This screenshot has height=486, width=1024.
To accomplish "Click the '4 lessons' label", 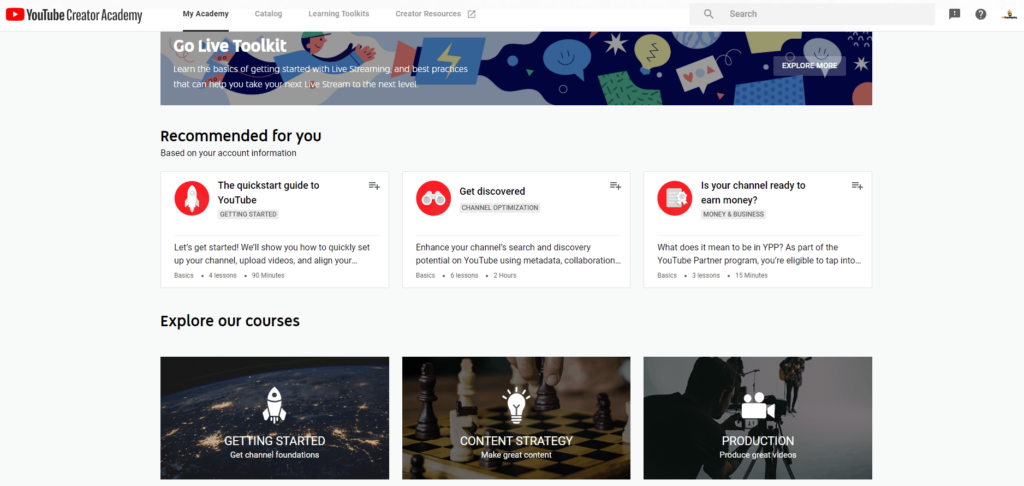I will tap(223, 276).
